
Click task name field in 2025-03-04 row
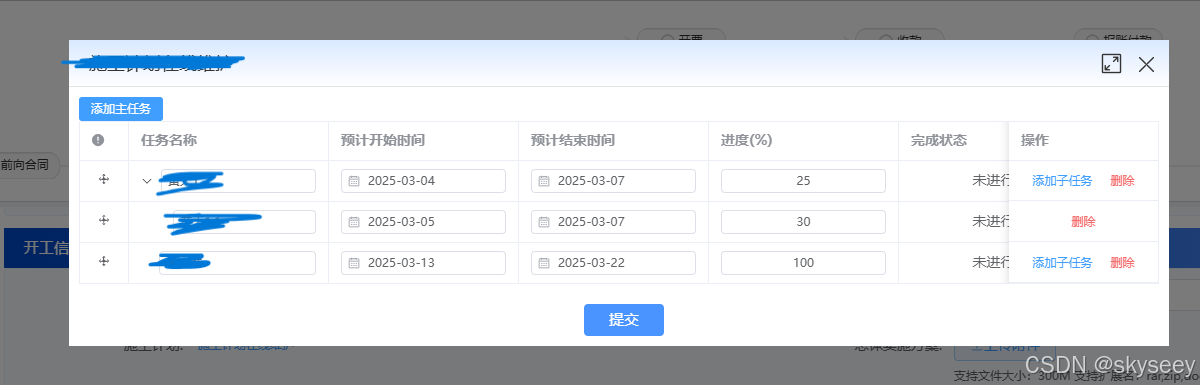tap(238, 181)
